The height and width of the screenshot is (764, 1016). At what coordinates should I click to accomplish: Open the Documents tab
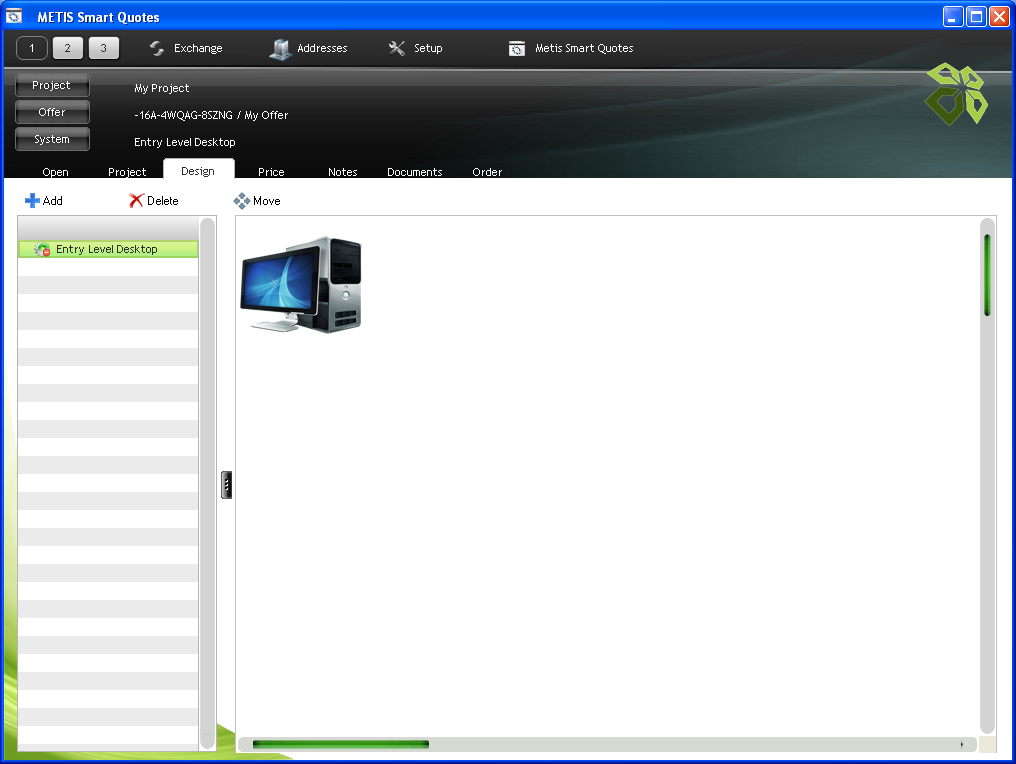[415, 172]
